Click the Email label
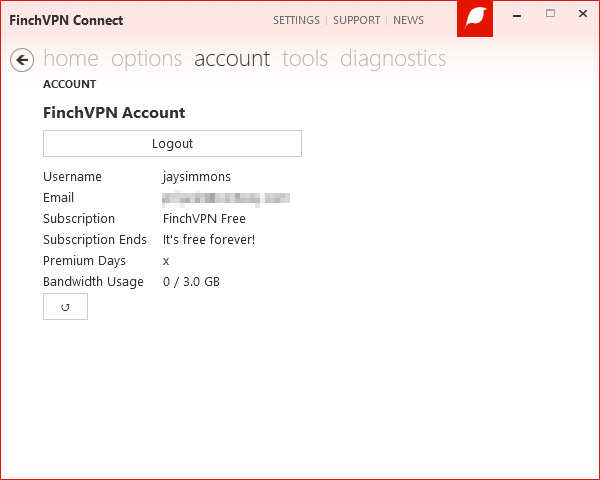The image size is (600, 480). (59, 198)
